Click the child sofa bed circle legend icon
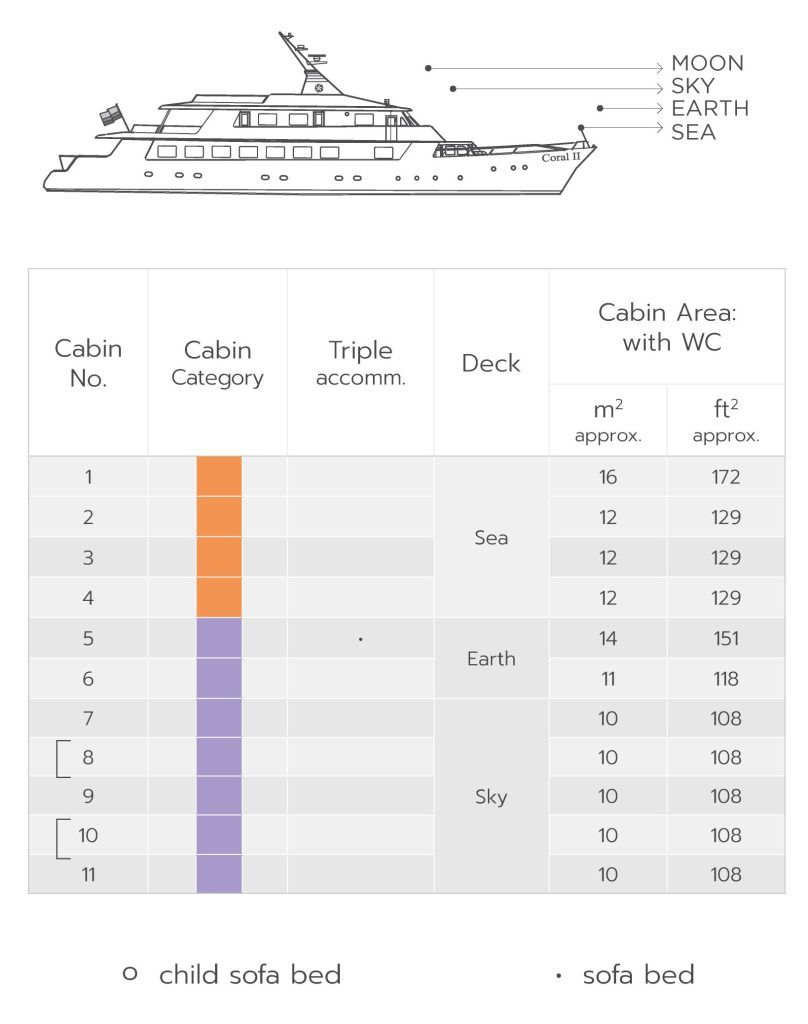The image size is (808, 1024). [129, 973]
